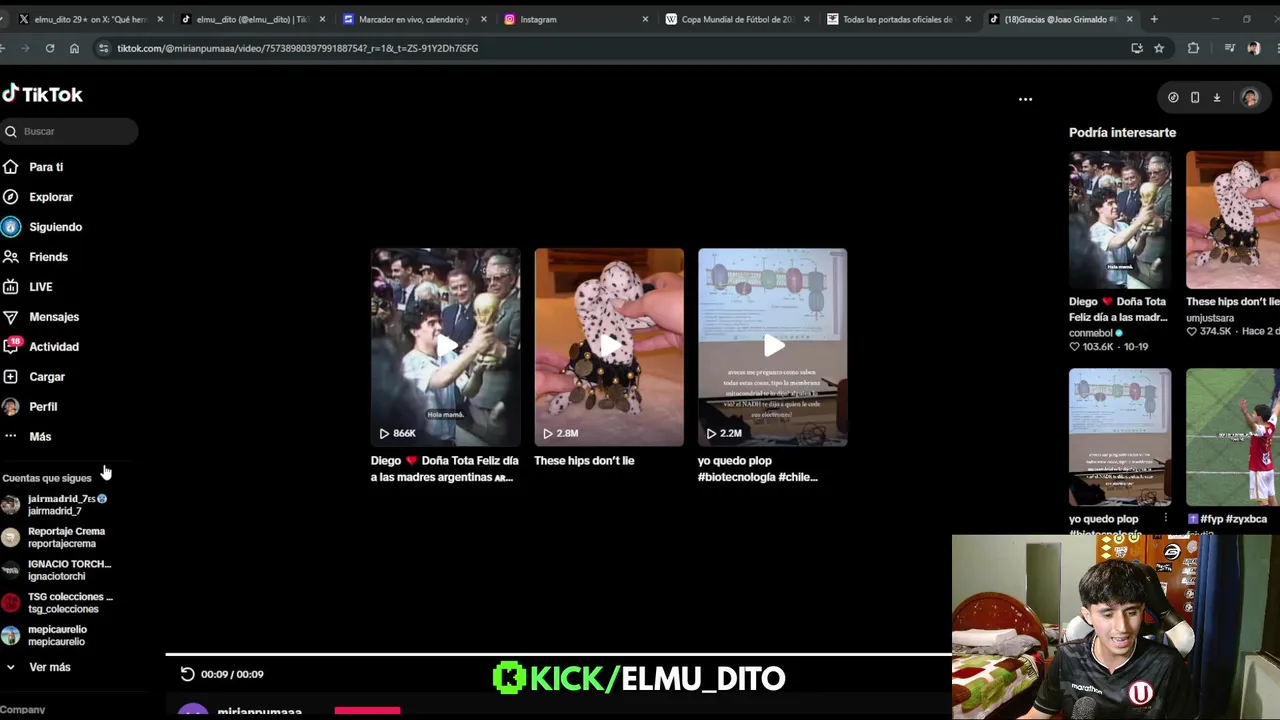Screen dimensions: 1280x720
Task: Close the Instagram tab
Action: point(645,19)
